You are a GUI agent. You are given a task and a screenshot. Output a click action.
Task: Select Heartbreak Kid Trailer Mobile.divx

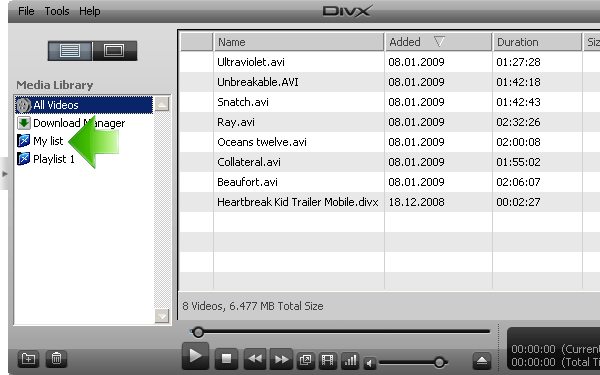pyautogui.click(x=298, y=202)
